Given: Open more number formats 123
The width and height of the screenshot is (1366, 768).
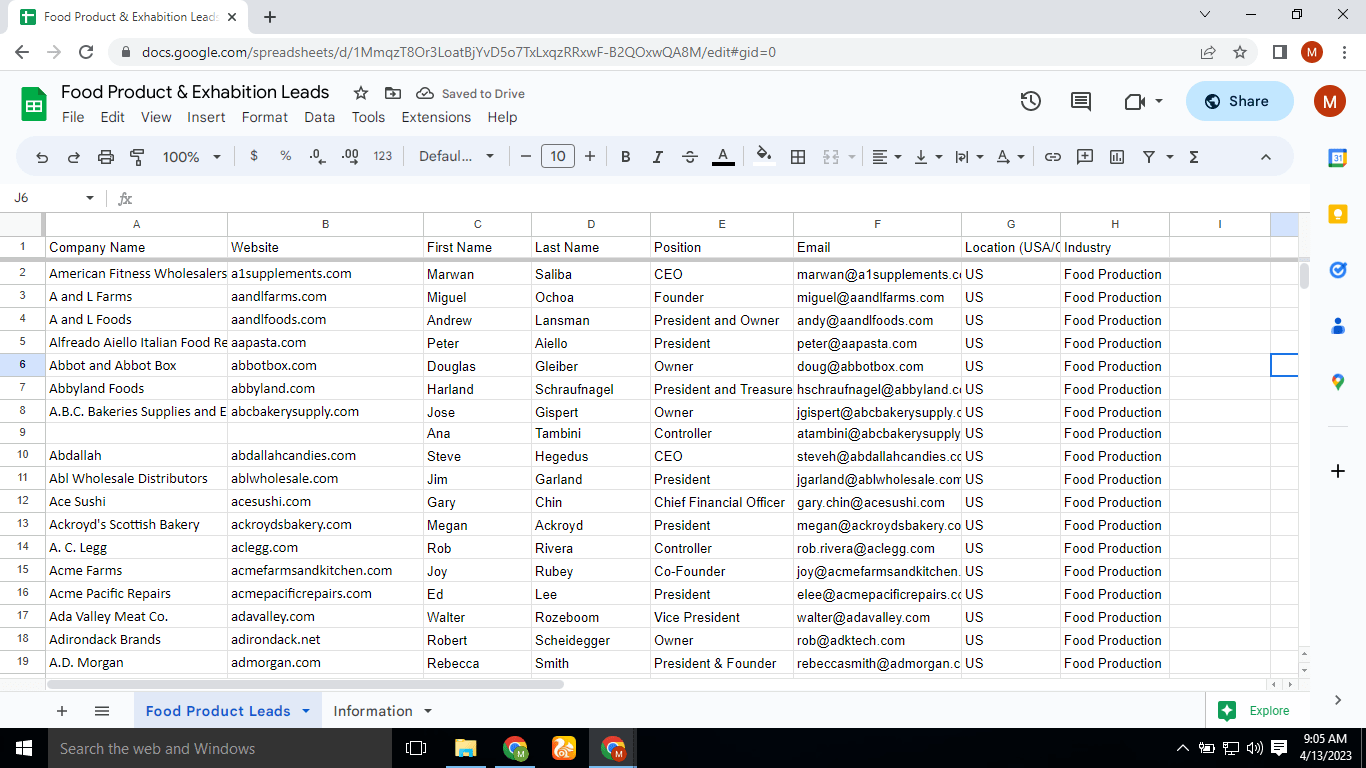Looking at the screenshot, I should coord(383,156).
